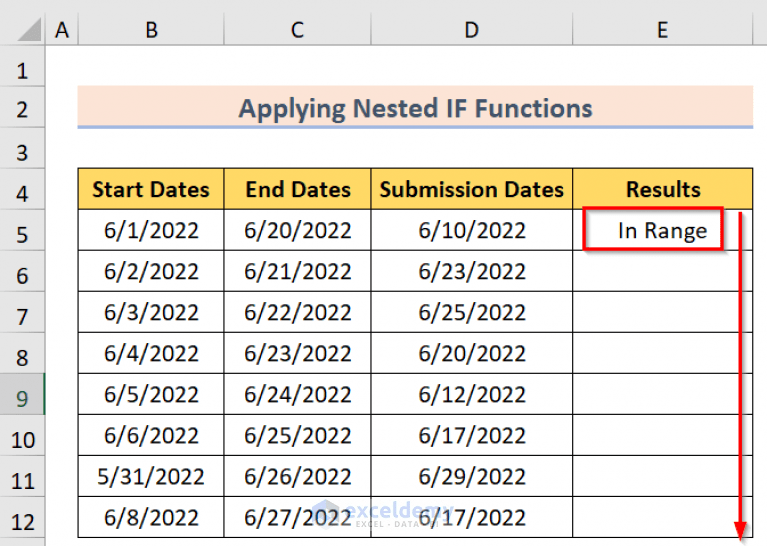
Task: Click the Start Dates header cell
Action: point(151,189)
